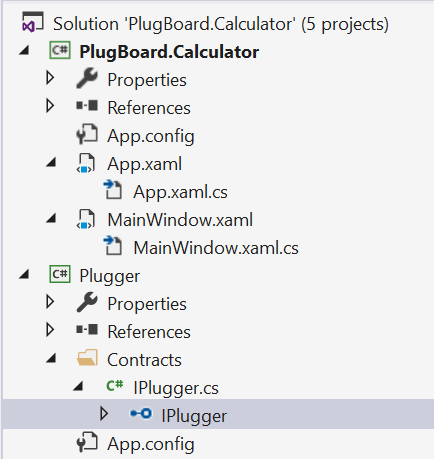Click the green C# icon beside IPlugger.cs
This screenshot has width=434, height=459.
pos(115,386)
